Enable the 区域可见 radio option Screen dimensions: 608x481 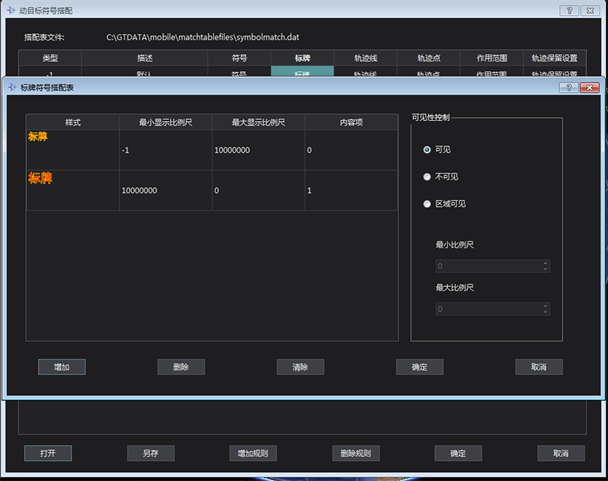click(x=428, y=204)
